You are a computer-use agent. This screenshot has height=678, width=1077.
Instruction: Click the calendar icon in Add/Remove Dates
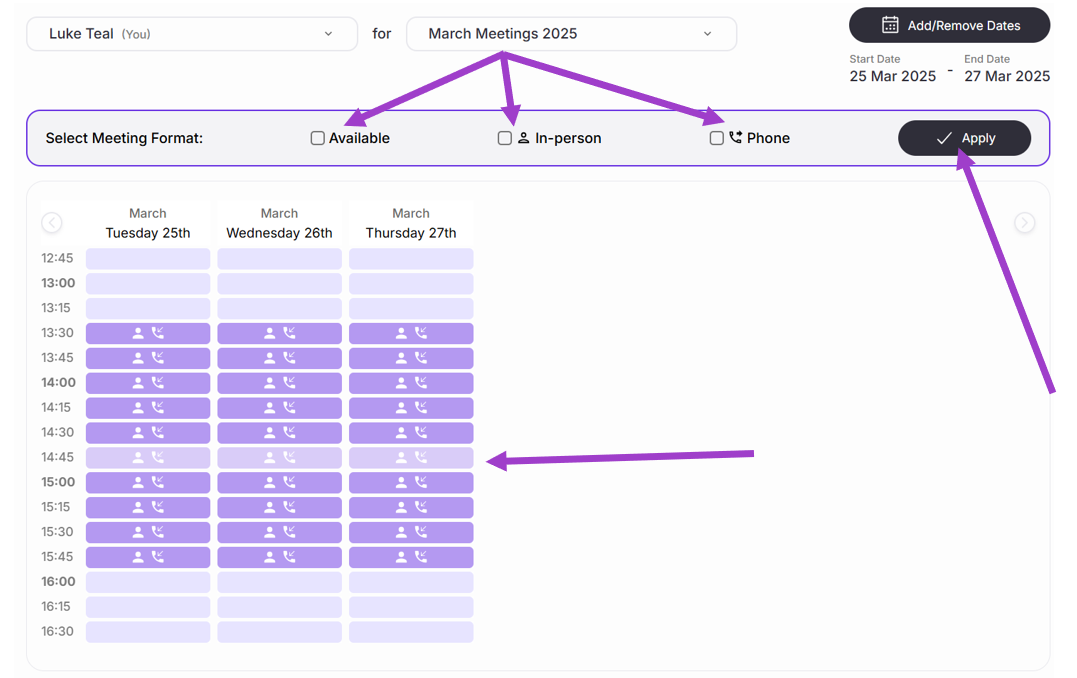pyautogui.click(x=890, y=25)
